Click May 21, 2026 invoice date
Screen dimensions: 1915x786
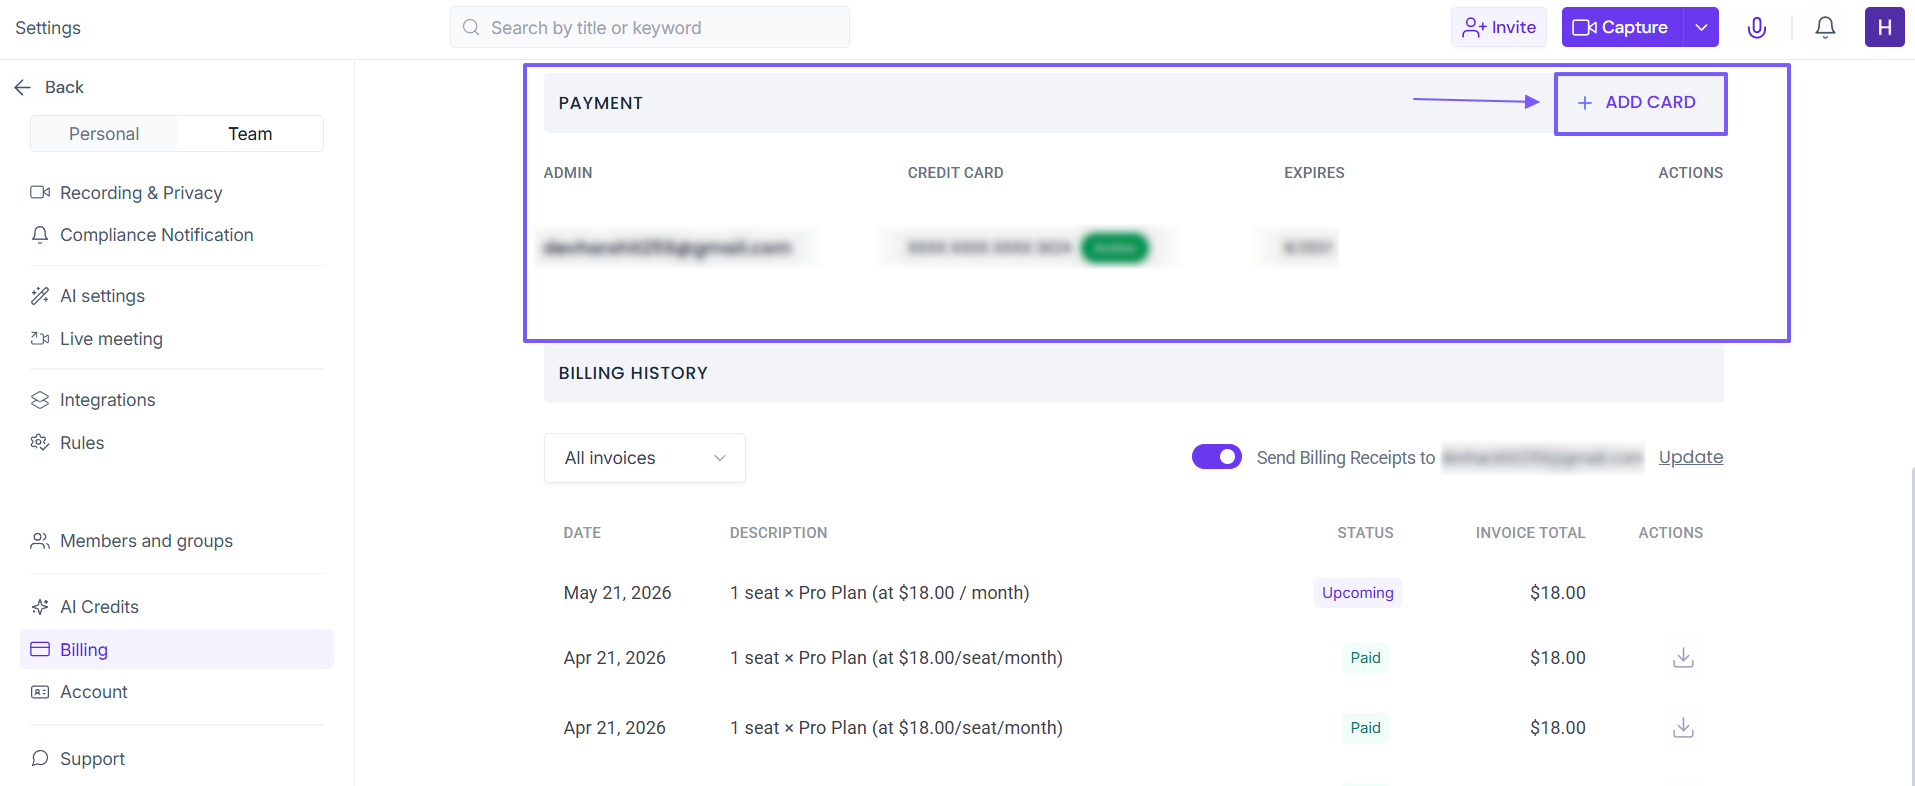click(617, 593)
